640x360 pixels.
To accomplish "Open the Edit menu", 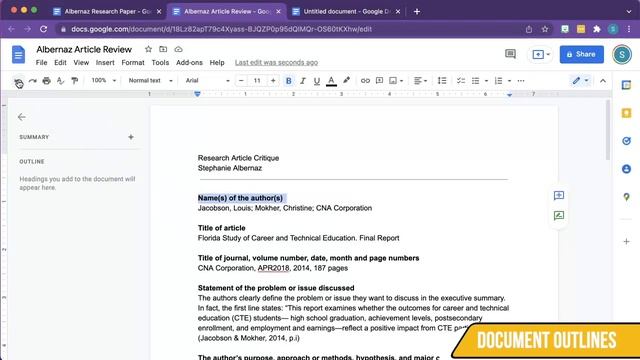I will coord(60,62).
